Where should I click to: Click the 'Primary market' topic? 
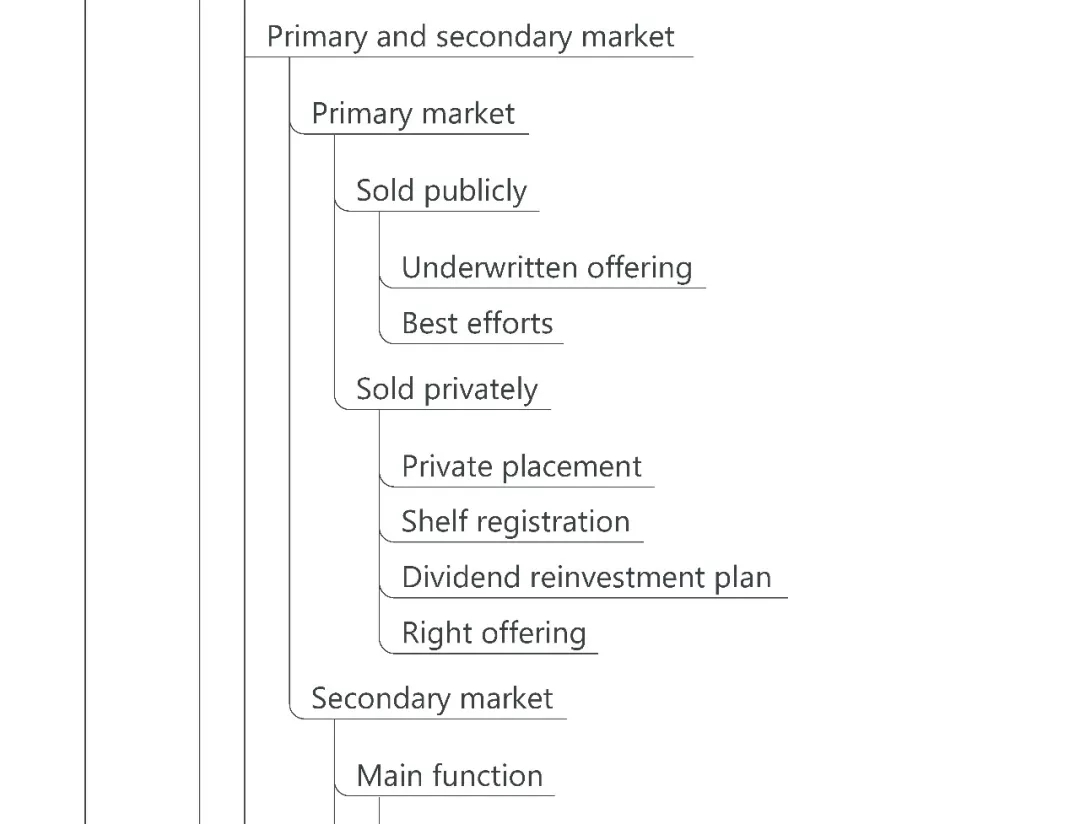[x=412, y=113]
